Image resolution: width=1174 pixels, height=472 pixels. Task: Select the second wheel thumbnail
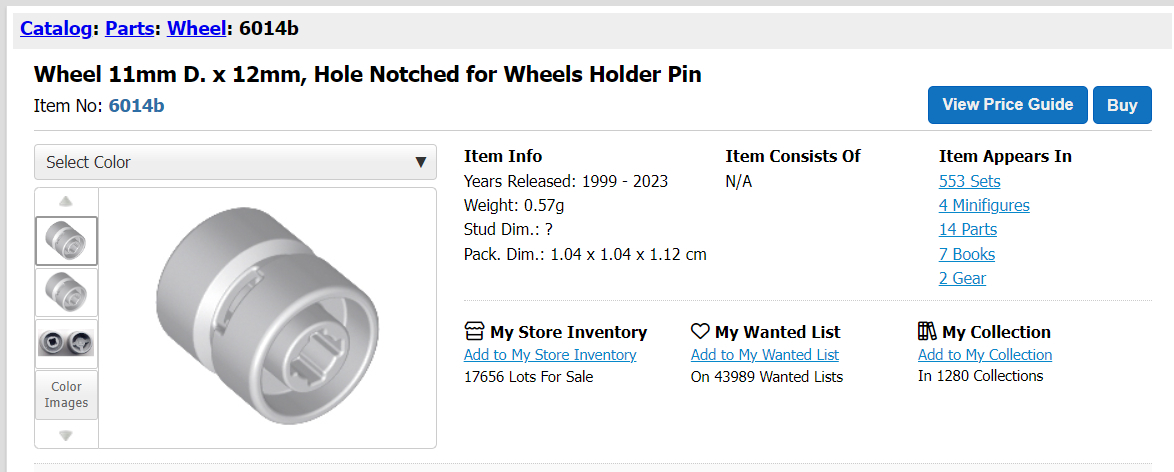coord(67,293)
